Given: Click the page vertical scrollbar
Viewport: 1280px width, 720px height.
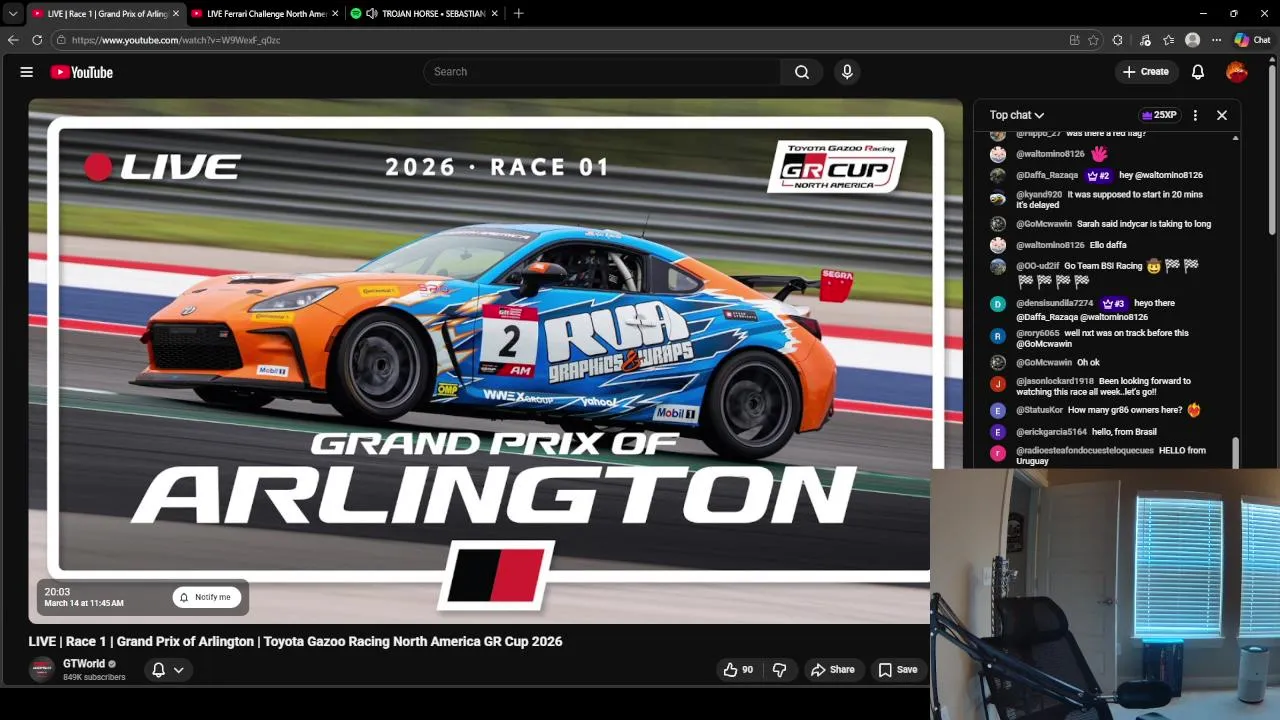Looking at the screenshot, I should pyautogui.click(x=1274, y=150).
